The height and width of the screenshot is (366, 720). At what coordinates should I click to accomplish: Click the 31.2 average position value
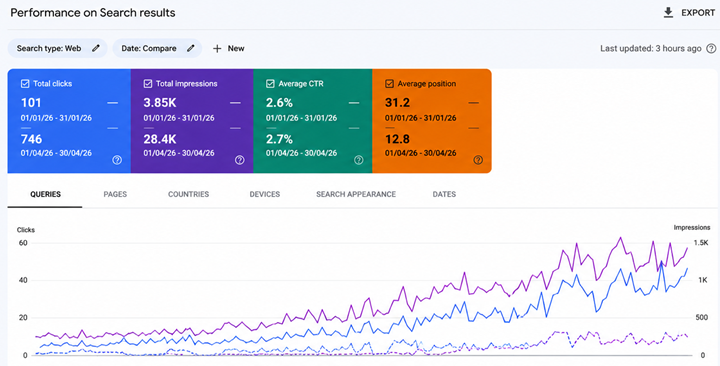pos(398,103)
